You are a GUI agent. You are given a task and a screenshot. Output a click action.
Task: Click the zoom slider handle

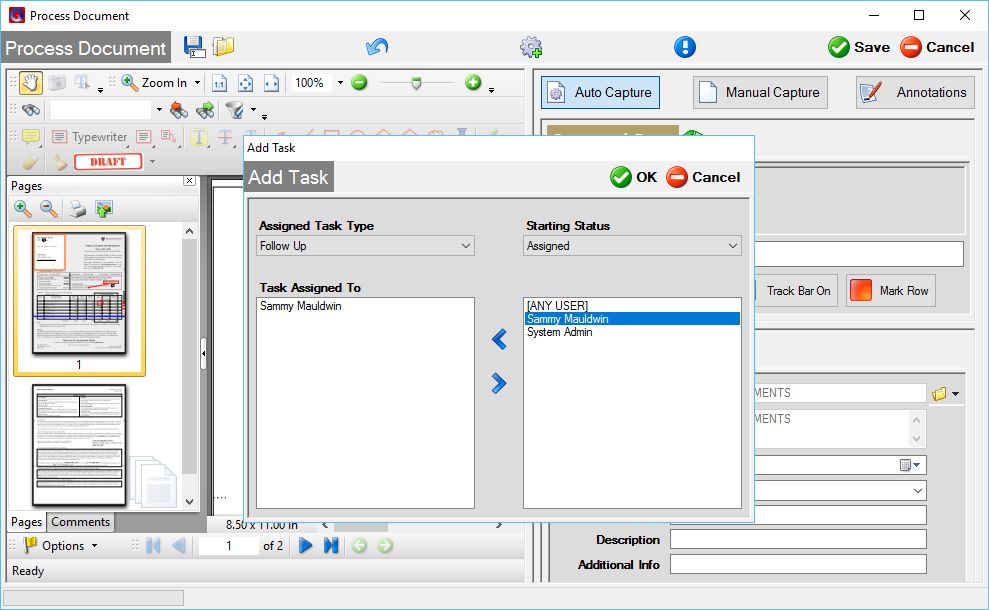[x=416, y=83]
